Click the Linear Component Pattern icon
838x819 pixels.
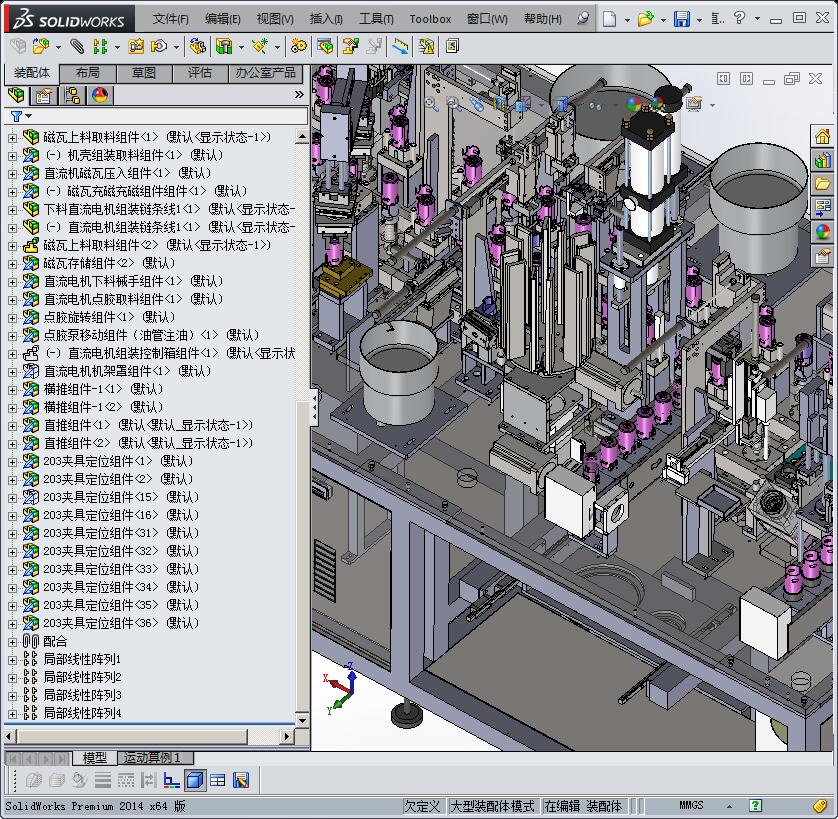point(100,47)
